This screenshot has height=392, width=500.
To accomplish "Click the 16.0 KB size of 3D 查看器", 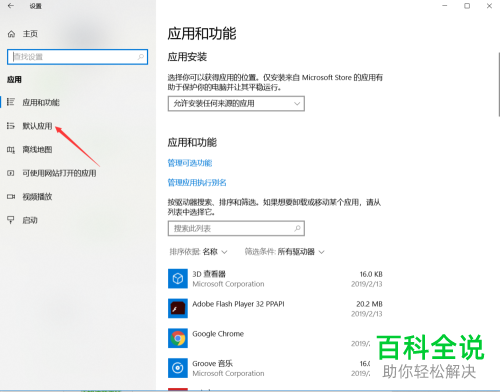I will tap(371, 274).
